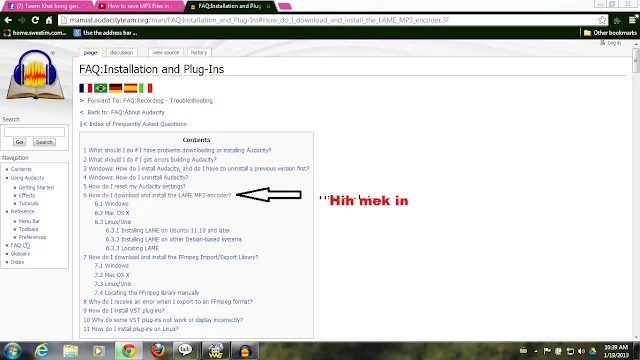Open '6.1 Windows' contents link
The image size is (640, 360).
point(111,204)
